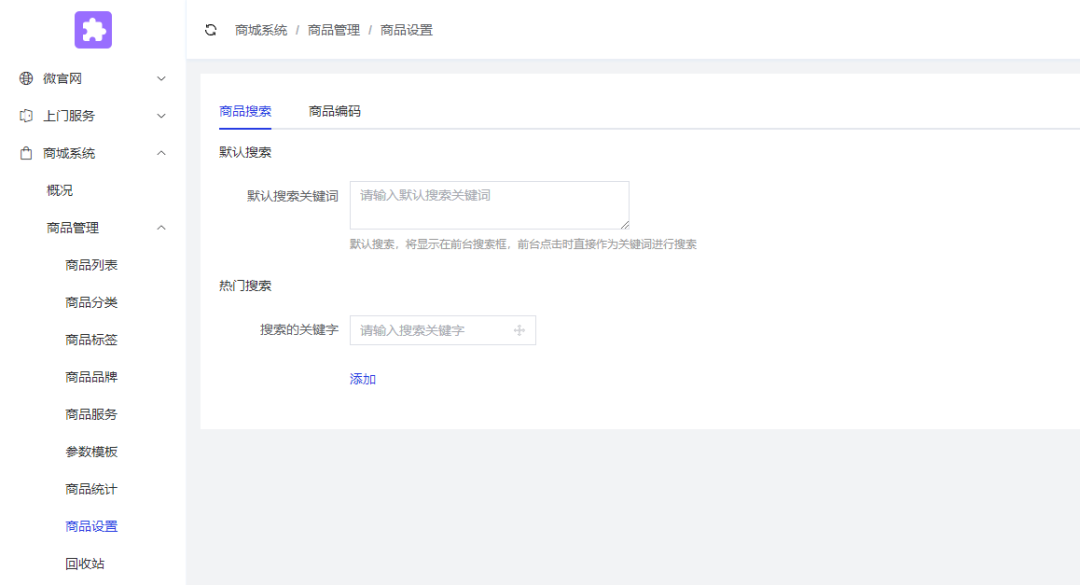The image size is (1080, 585).
Task: Click the globe icon next to 微官网
Action: [x=27, y=78]
